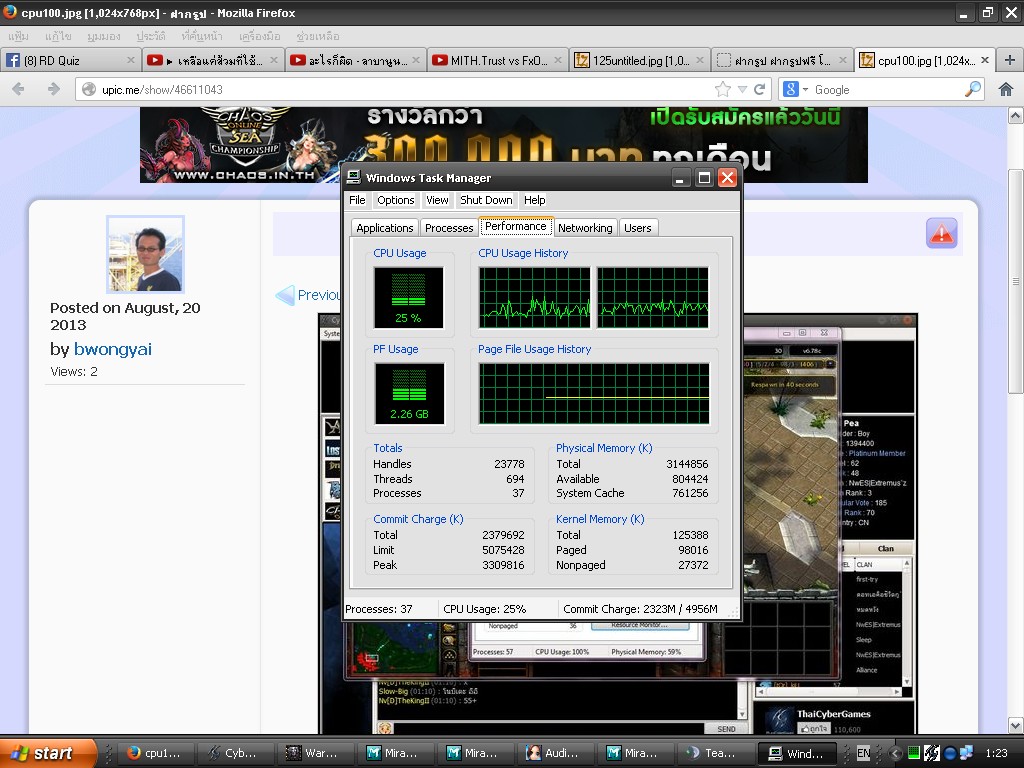Reload the page with refresh icon
The height and width of the screenshot is (768, 1024).
[760, 89]
